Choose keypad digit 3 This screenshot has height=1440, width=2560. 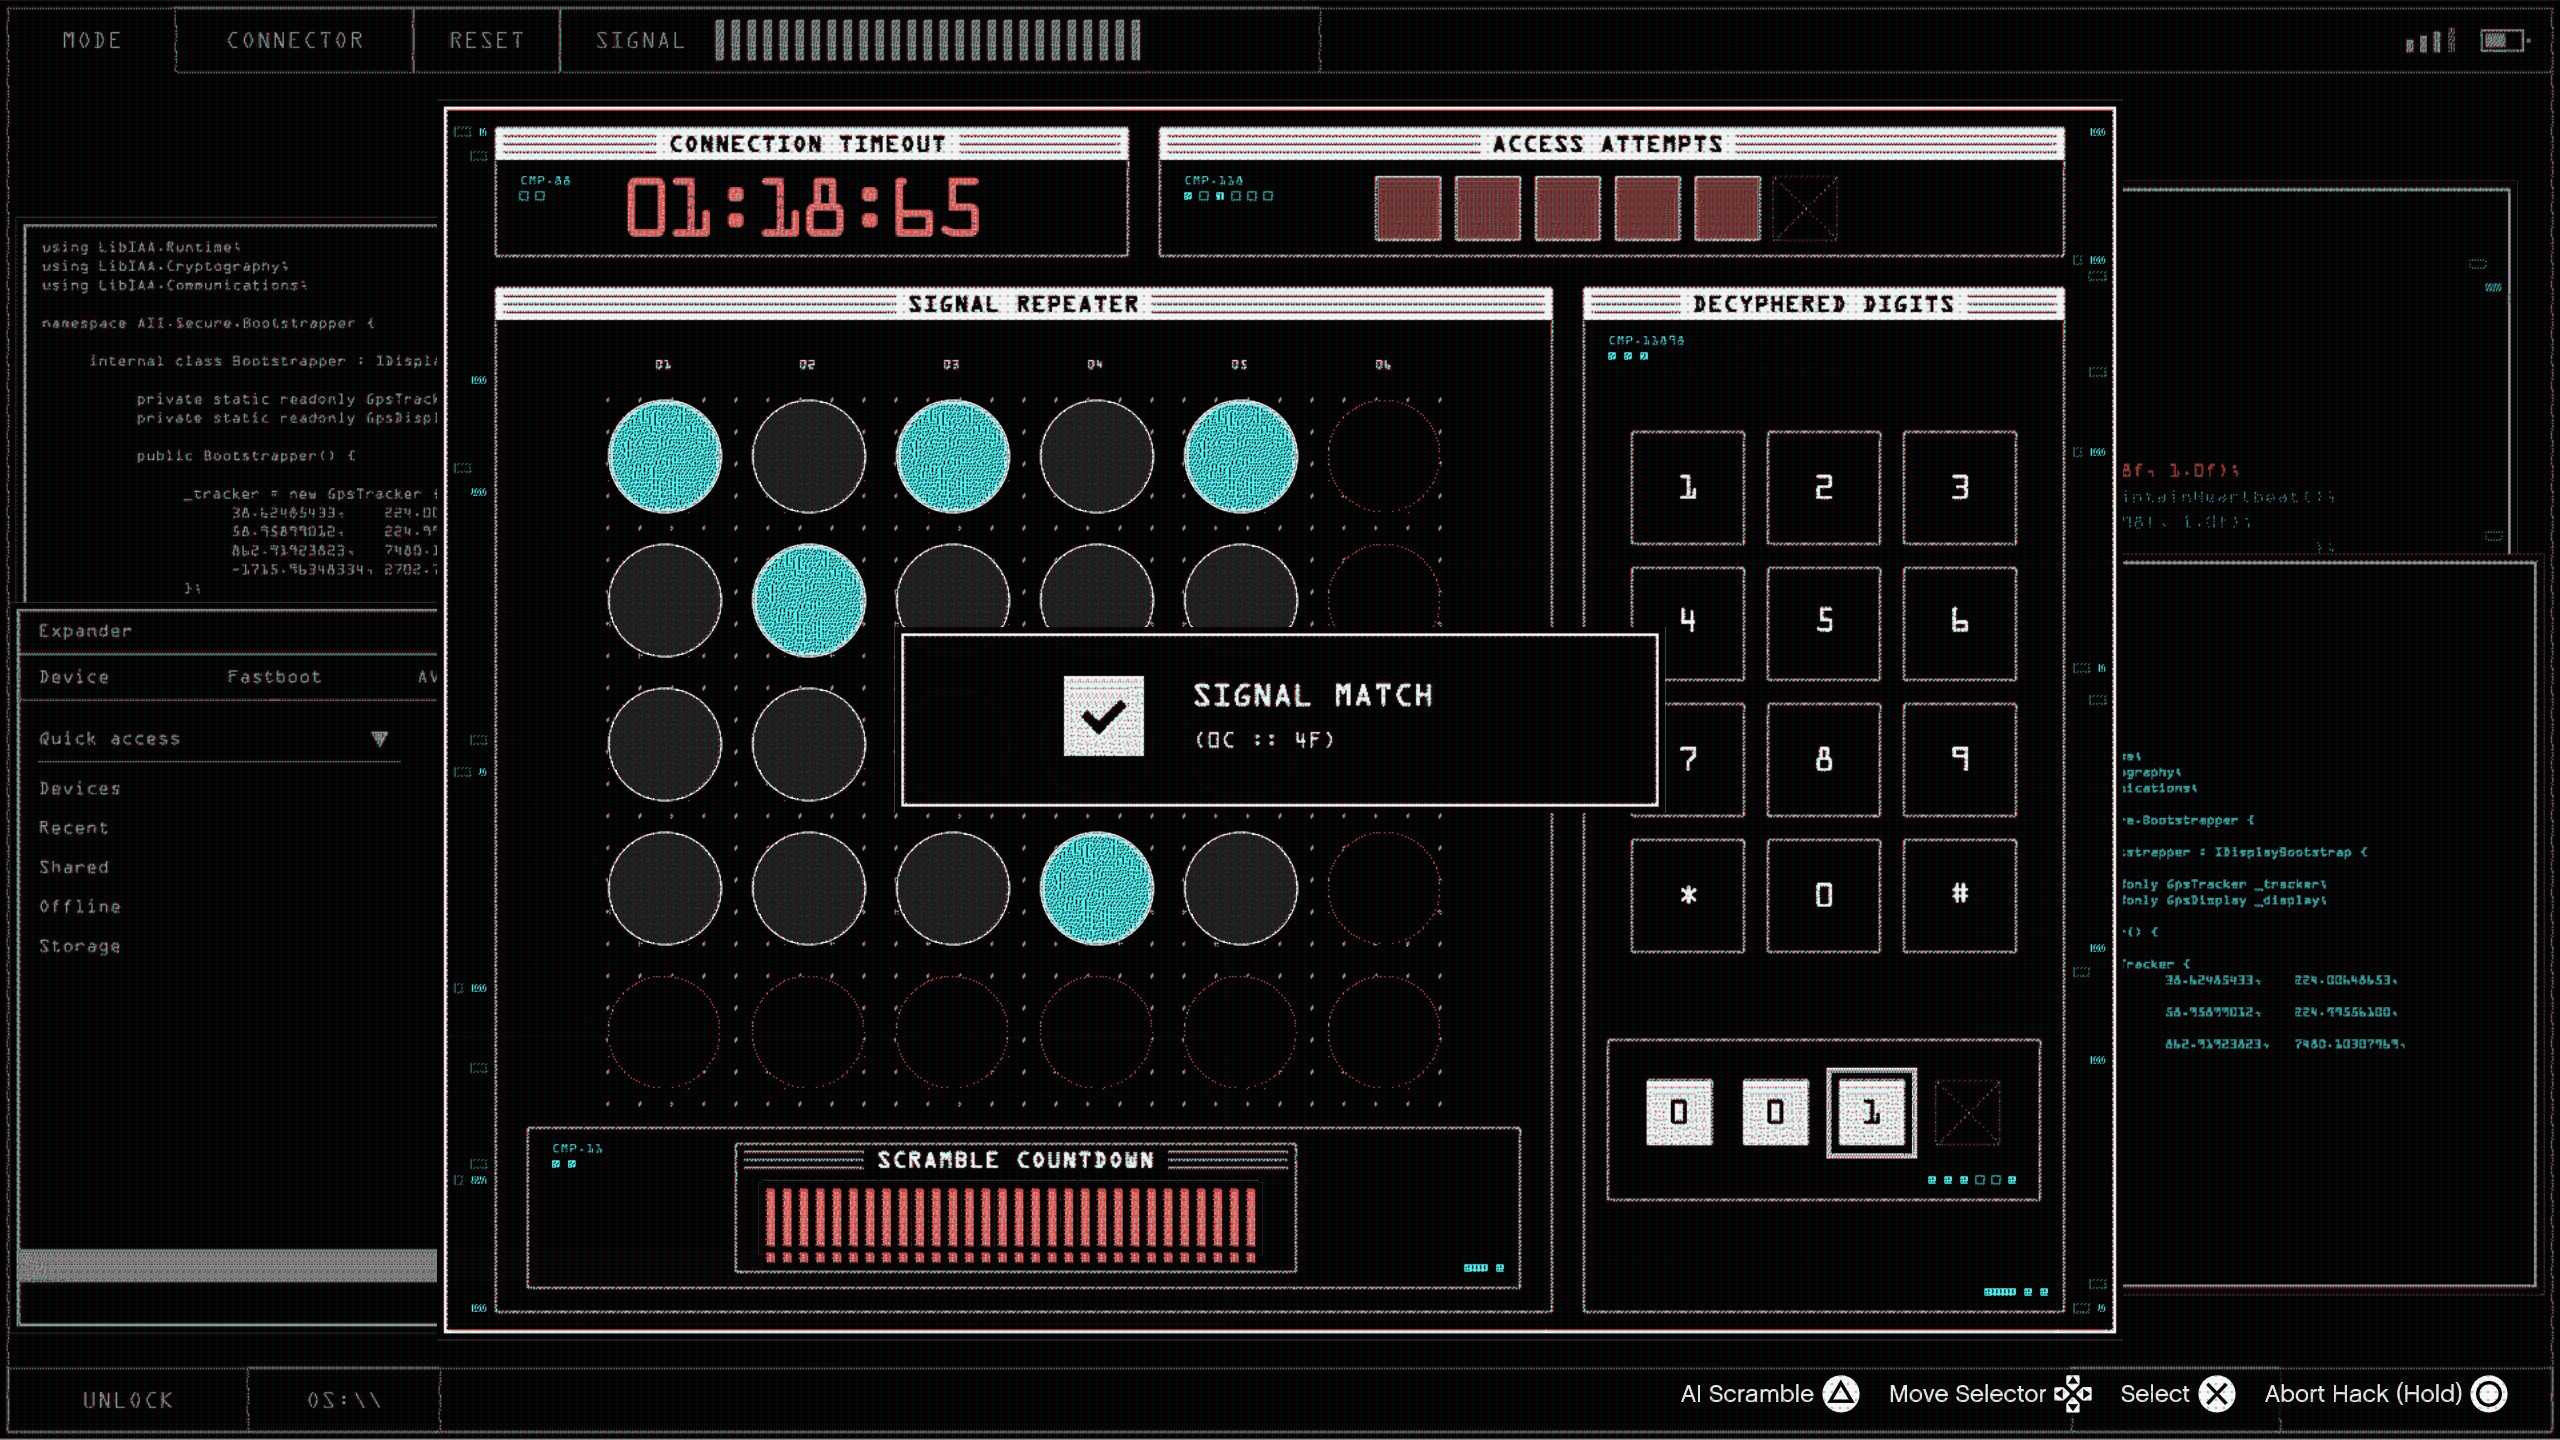coord(1959,488)
